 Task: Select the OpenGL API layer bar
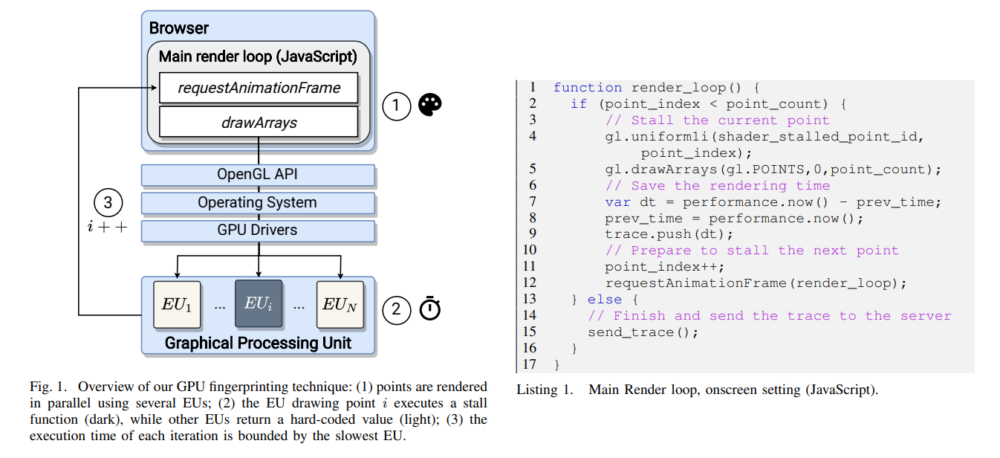tap(258, 175)
